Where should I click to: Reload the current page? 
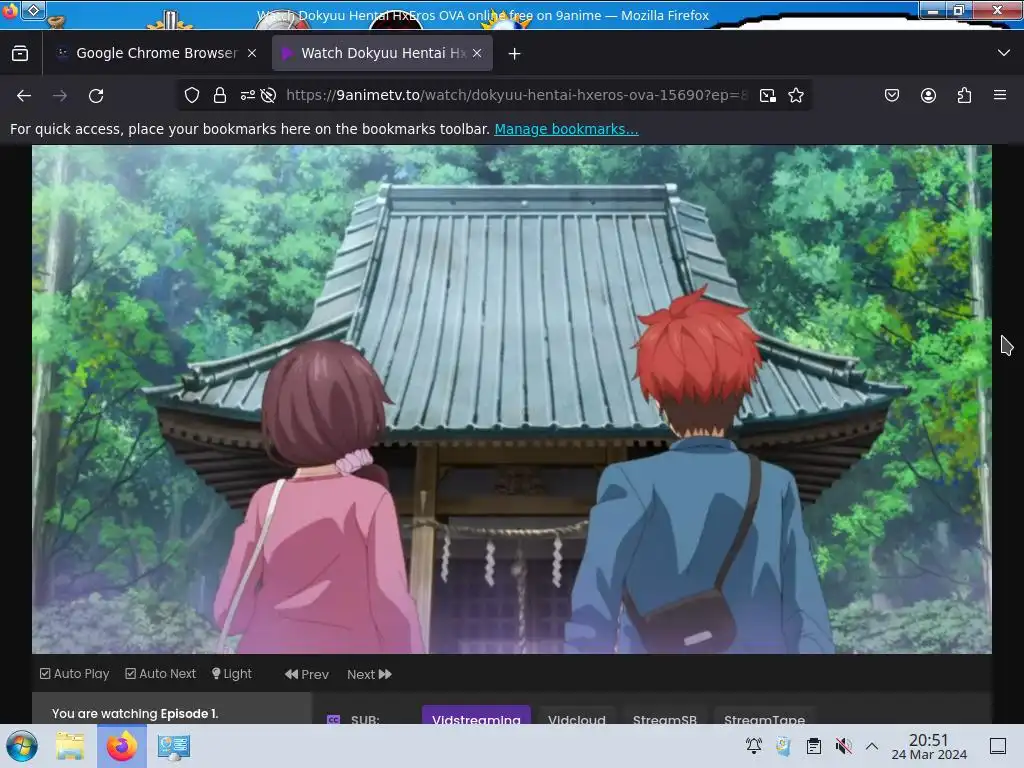click(x=96, y=96)
